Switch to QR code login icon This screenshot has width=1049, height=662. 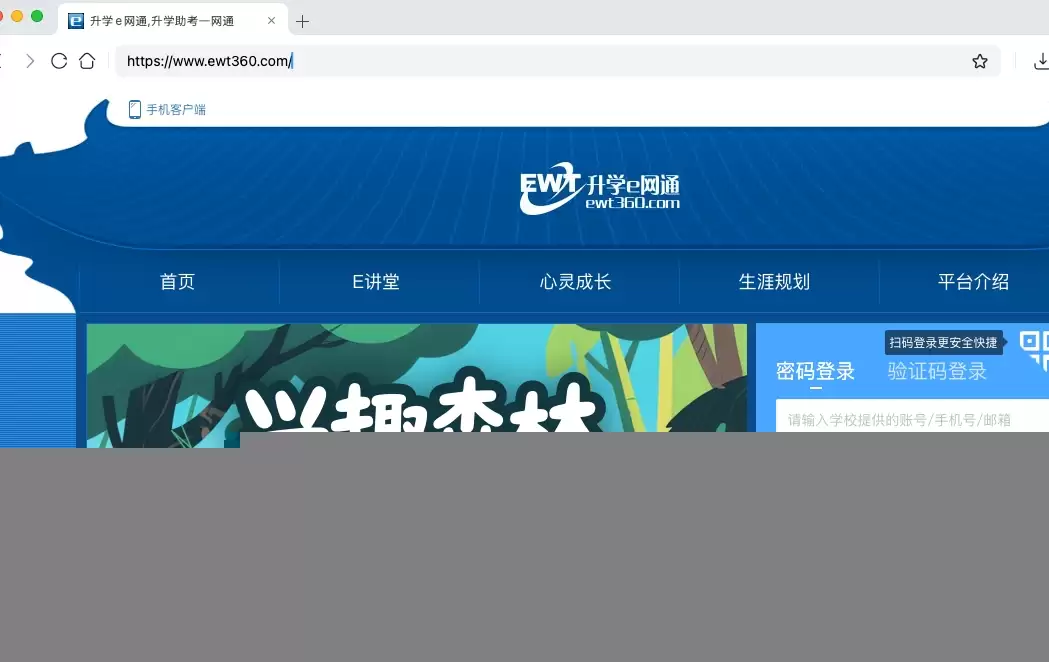[x=1034, y=350]
